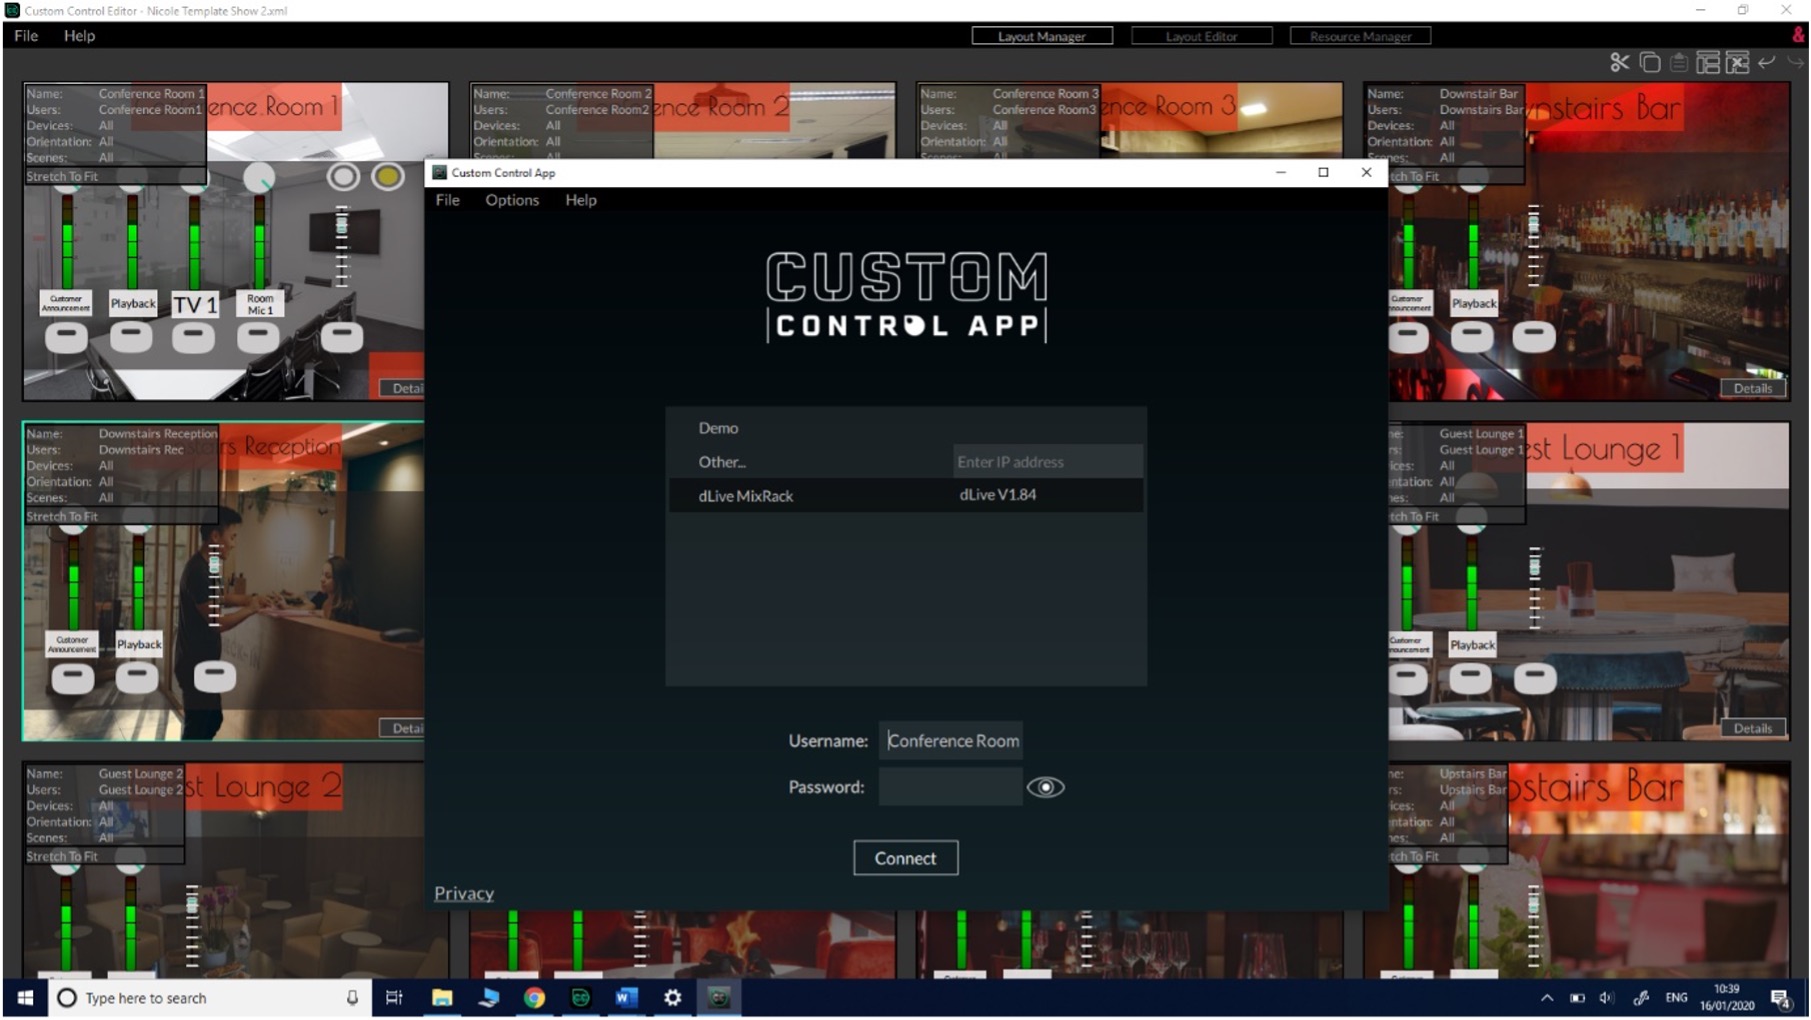The image size is (1811, 1020).
Task: Click the yellow round indicator in Conference Room 1
Action: pos(388,177)
